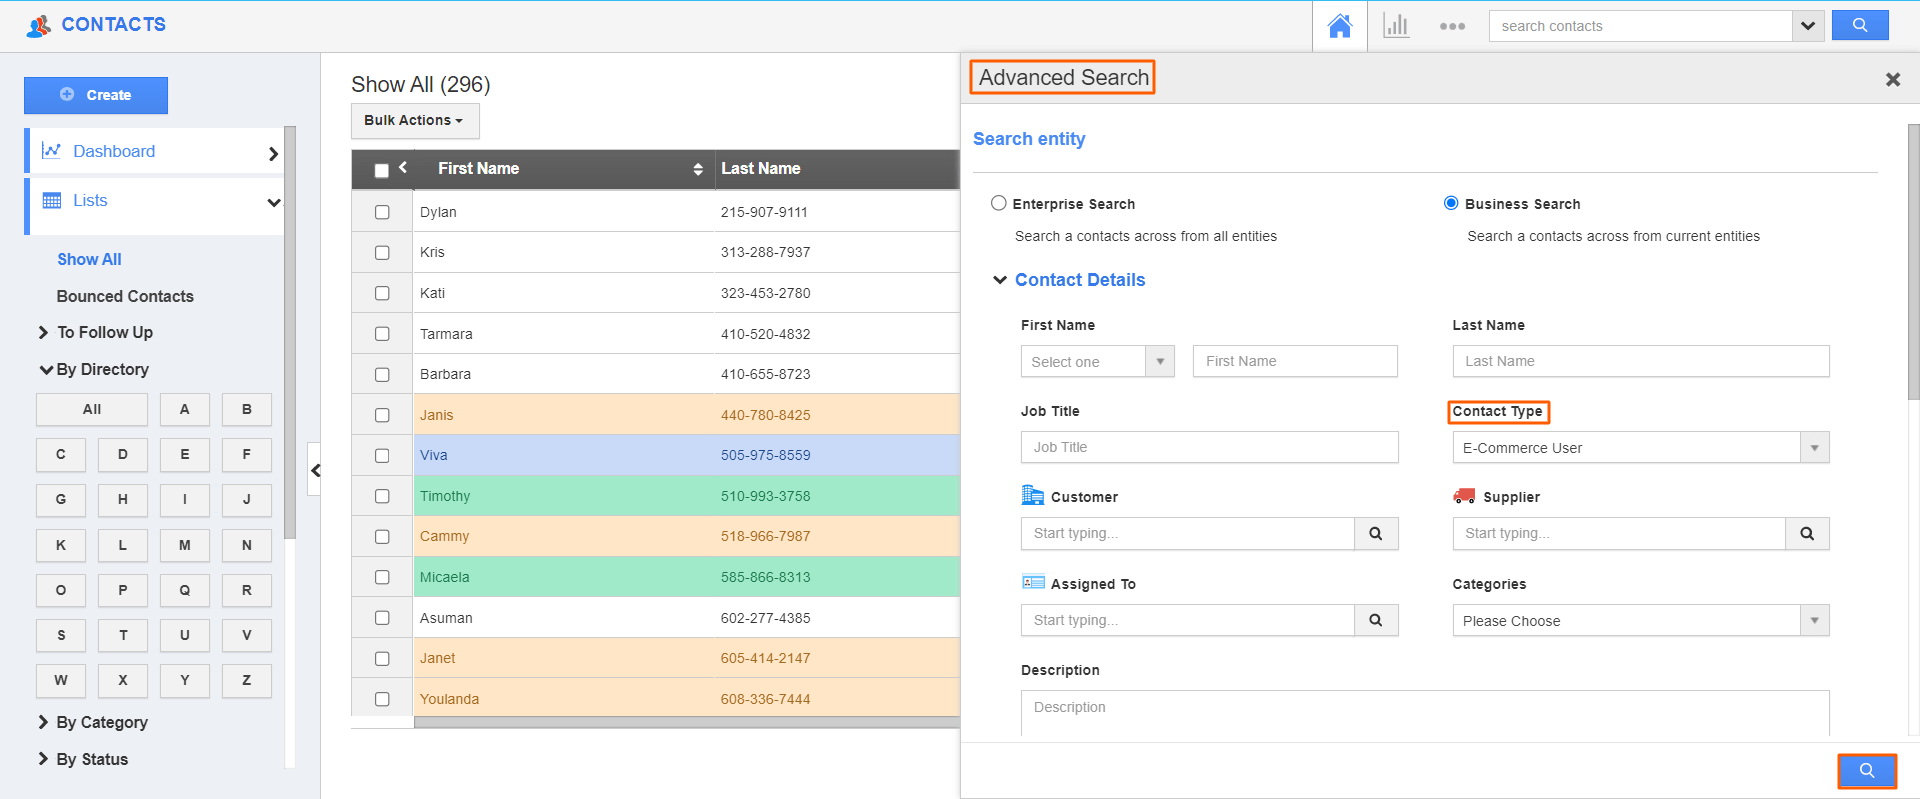Filter directory by letter M
Screen dimensions: 1920x799
(185, 545)
